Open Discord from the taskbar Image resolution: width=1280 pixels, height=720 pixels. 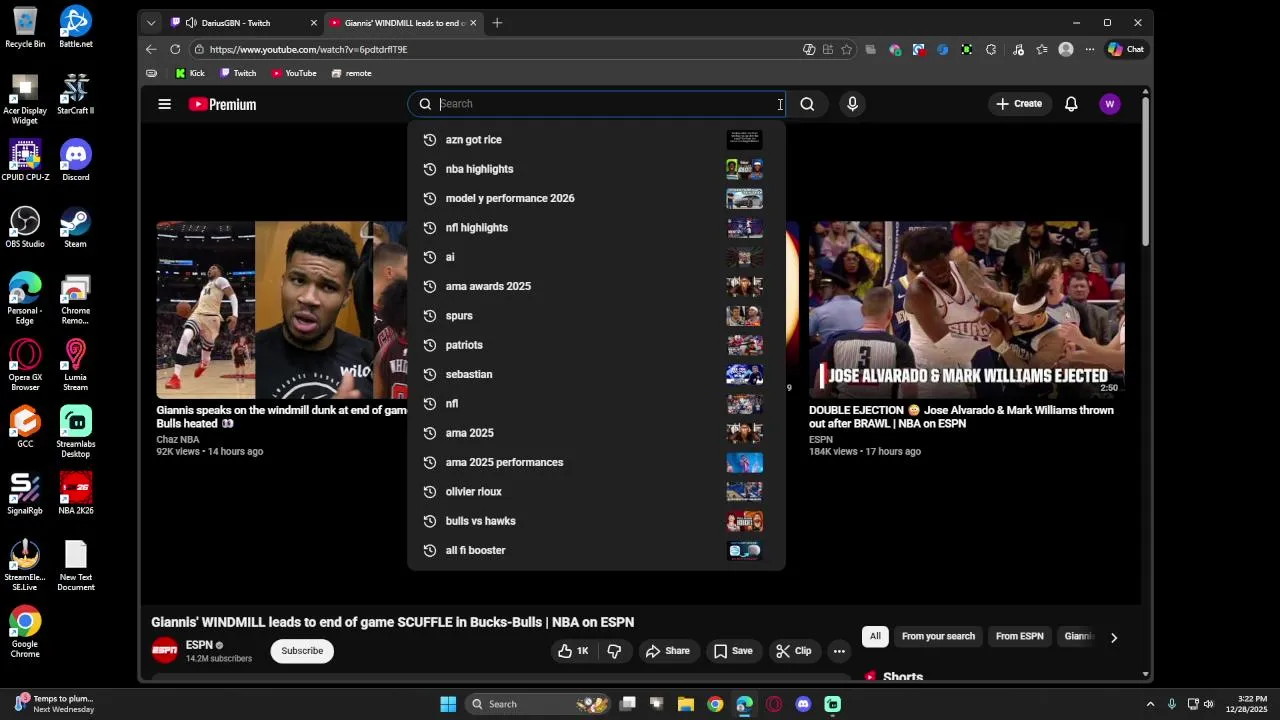click(803, 704)
